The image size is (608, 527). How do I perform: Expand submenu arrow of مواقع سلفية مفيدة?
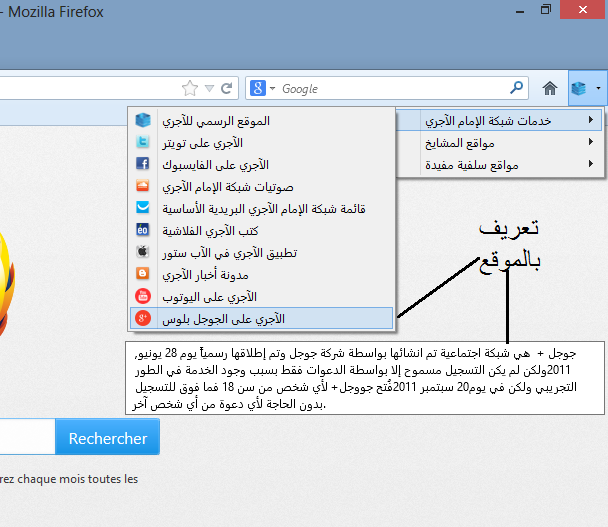pos(591,164)
